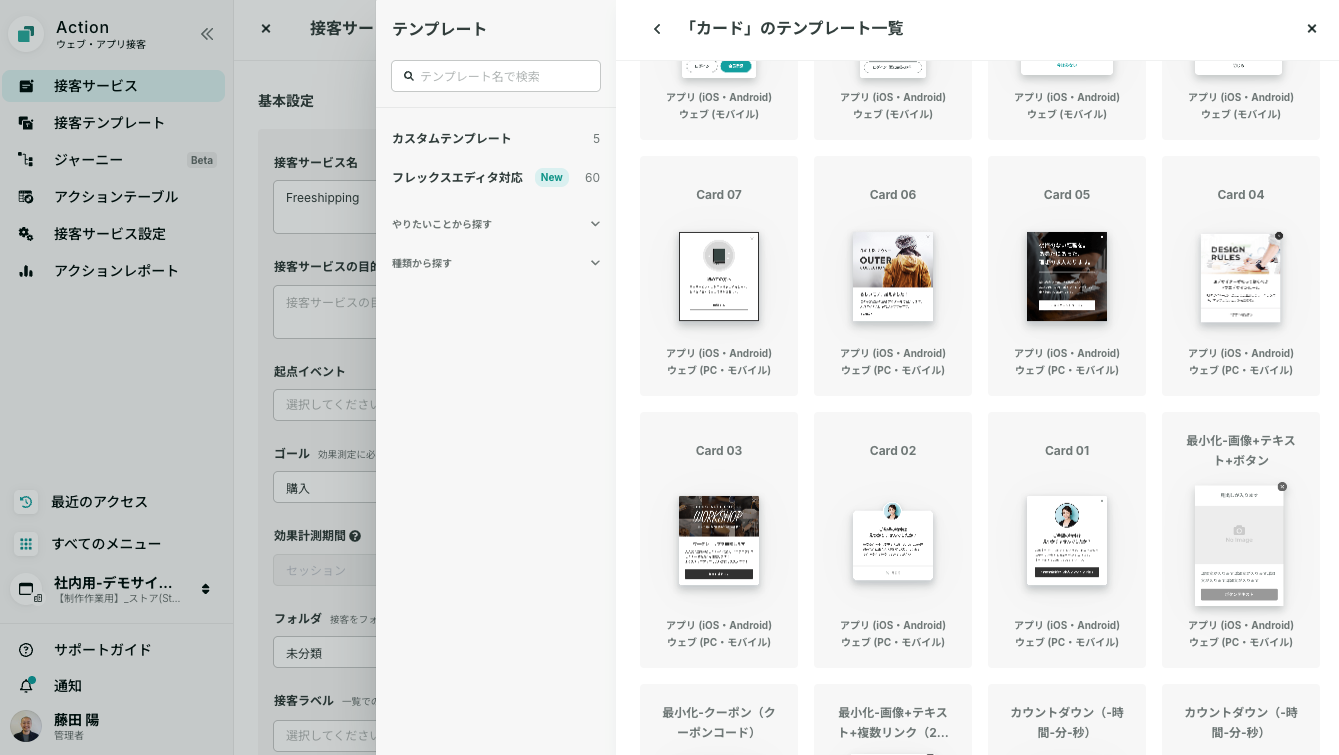The height and width of the screenshot is (755, 1339).
Task: Click the Beta badge next to ジャーニー
Action: coord(202,160)
